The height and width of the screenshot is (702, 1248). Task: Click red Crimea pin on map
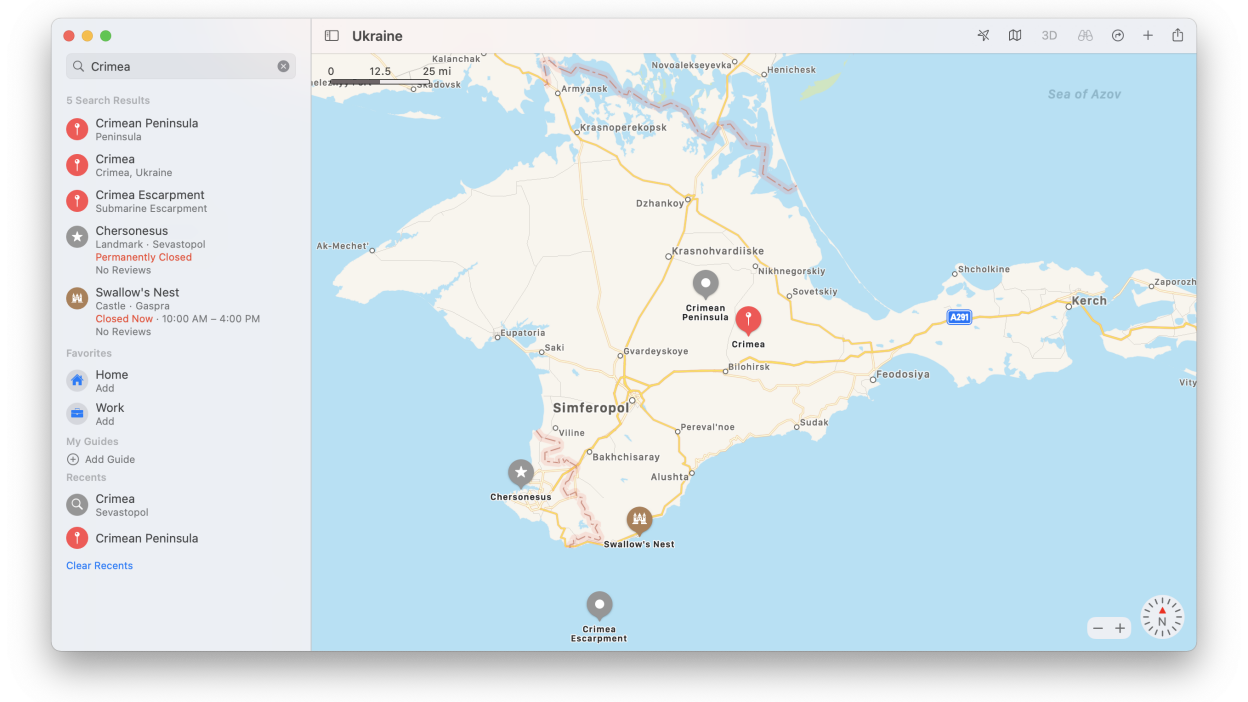point(748,320)
